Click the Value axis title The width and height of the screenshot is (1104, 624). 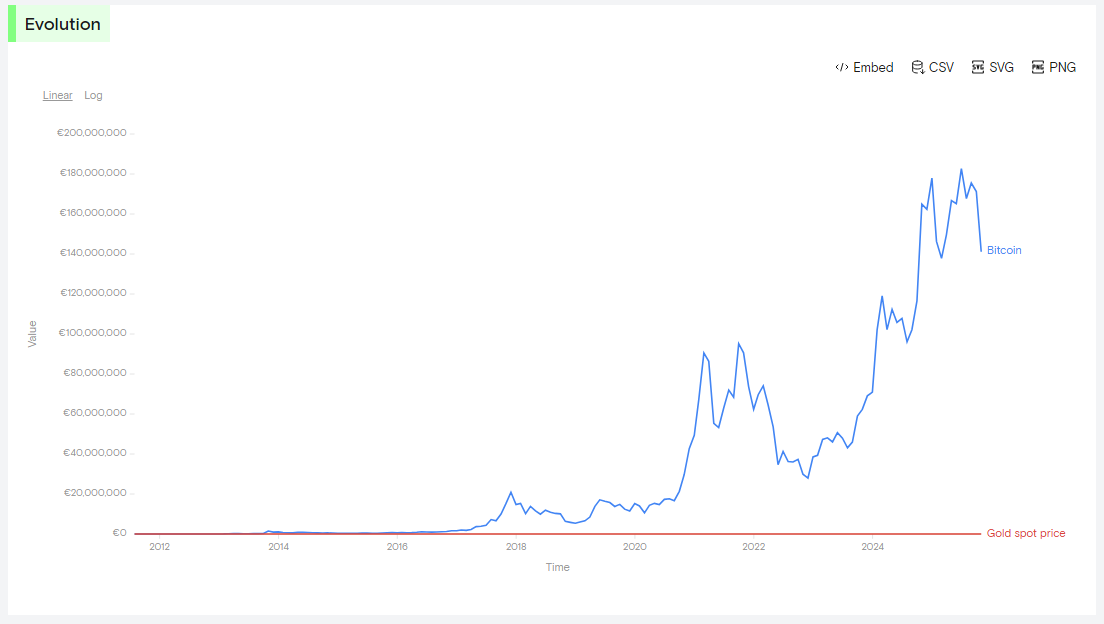point(32,333)
